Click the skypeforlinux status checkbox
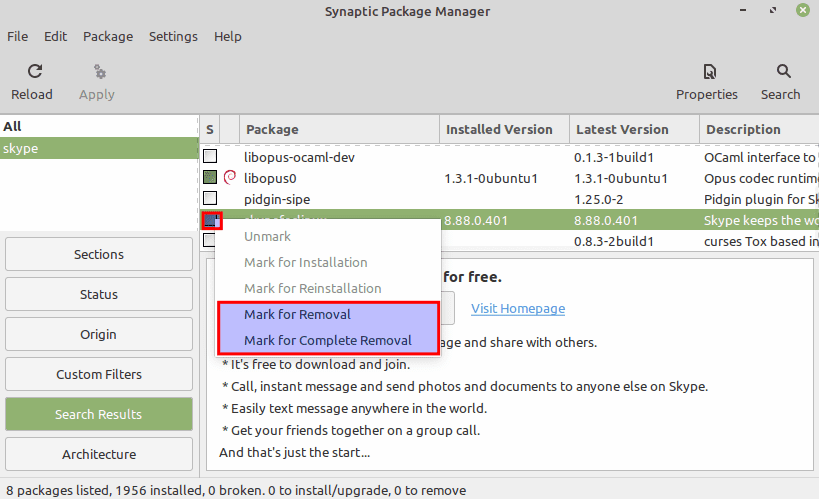Viewport: 819px width, 499px height. click(x=210, y=220)
